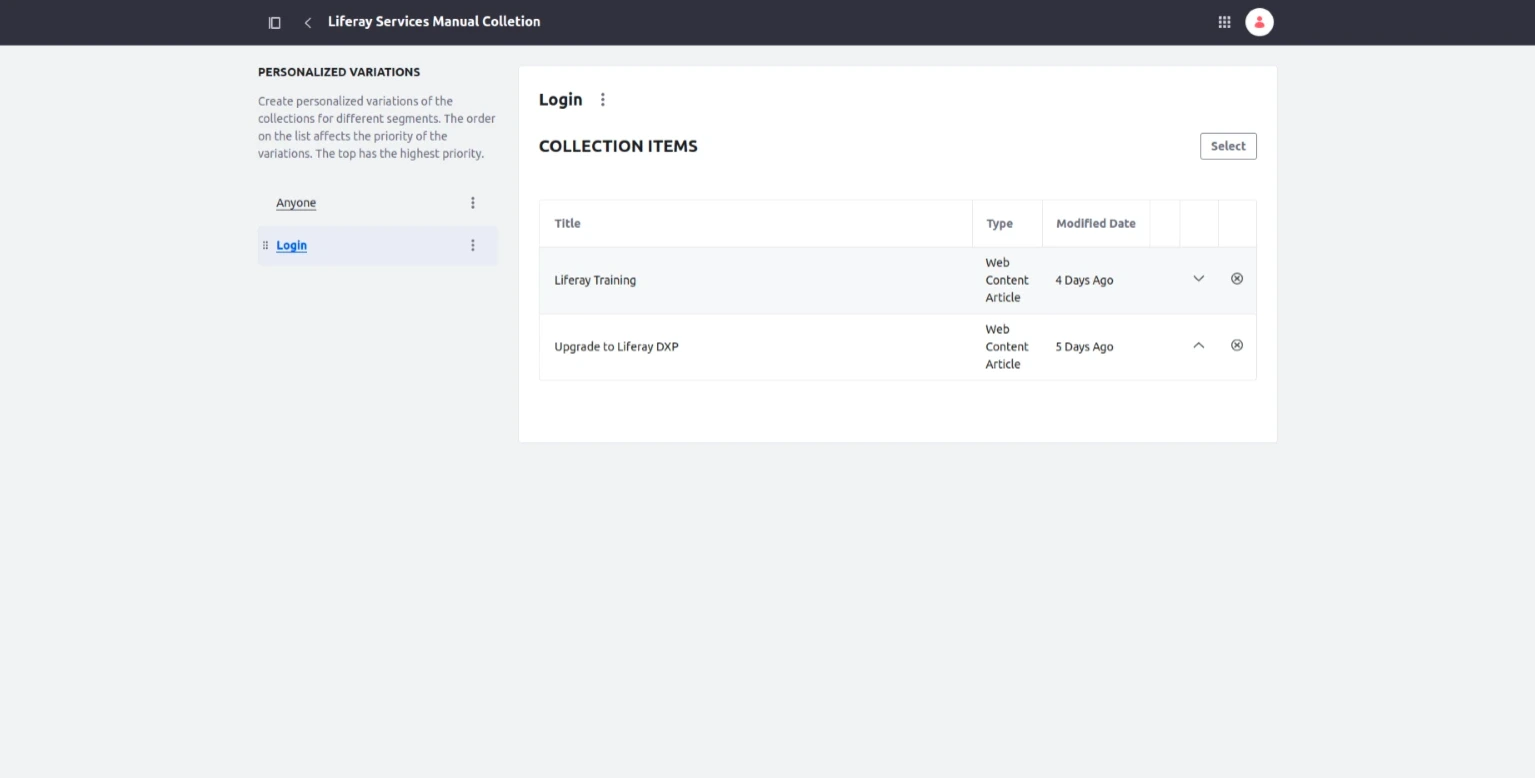Image resolution: width=1535 pixels, height=778 pixels.
Task: Click the Select button for collection items
Action: pyautogui.click(x=1228, y=146)
